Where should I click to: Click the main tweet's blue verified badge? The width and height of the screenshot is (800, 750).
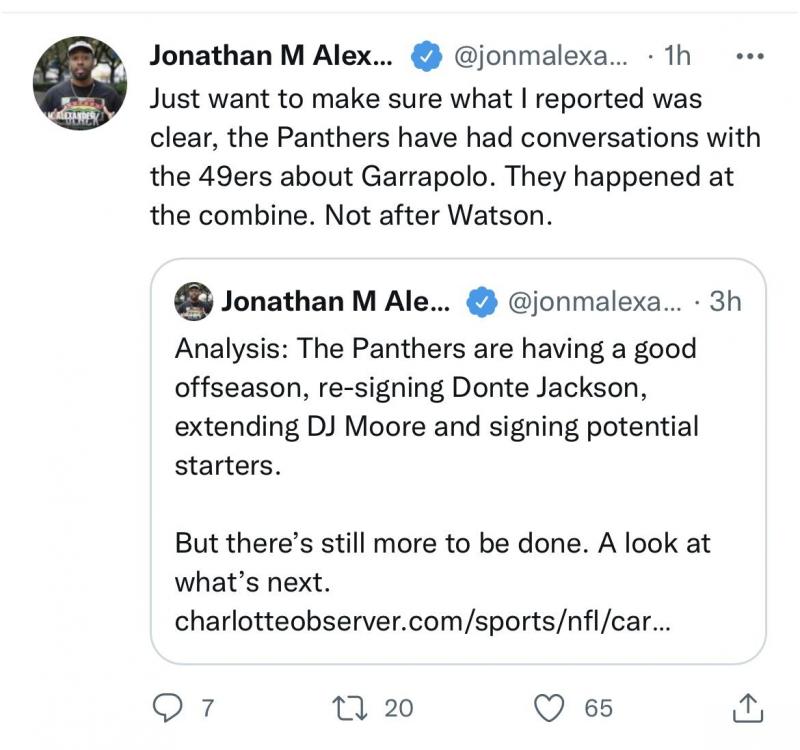(428, 57)
